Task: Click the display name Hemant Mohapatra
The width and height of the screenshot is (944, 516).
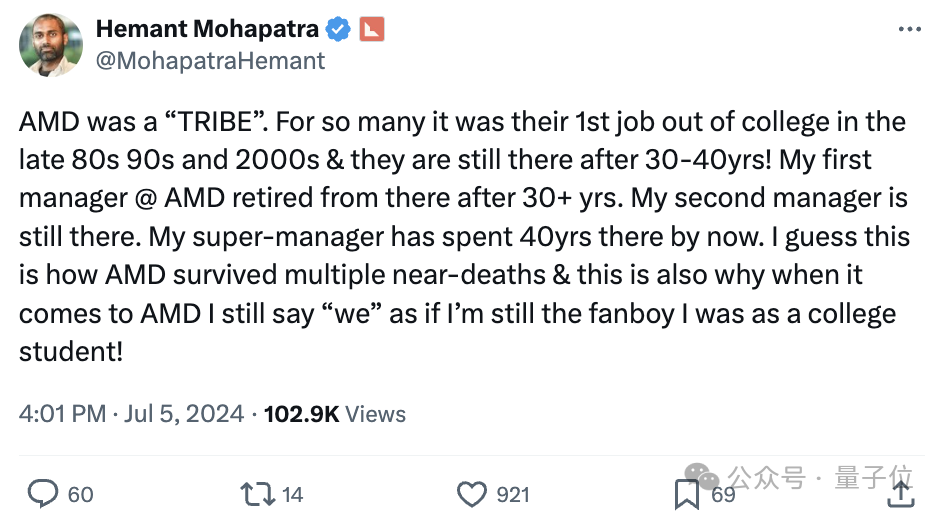Action: click(208, 30)
